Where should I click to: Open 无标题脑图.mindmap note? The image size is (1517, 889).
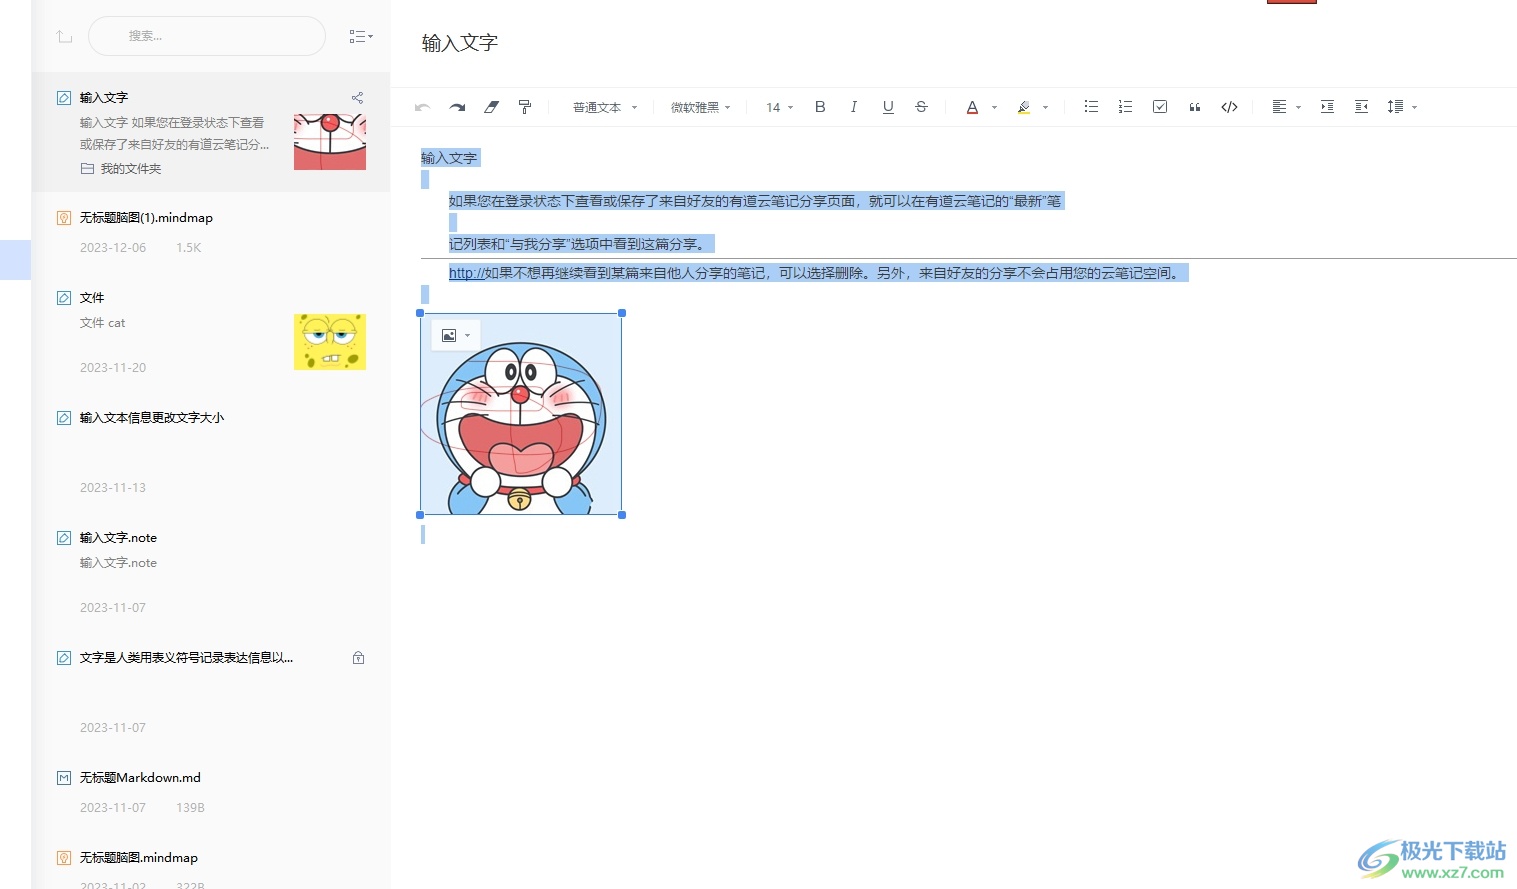pyautogui.click(x=211, y=861)
